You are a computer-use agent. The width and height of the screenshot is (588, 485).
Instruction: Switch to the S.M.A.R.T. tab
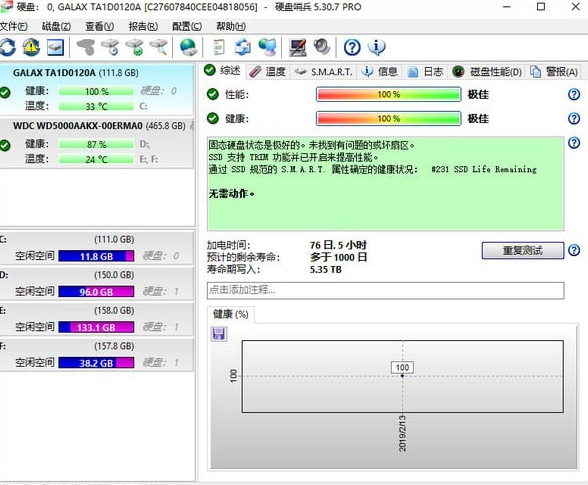pyautogui.click(x=323, y=72)
